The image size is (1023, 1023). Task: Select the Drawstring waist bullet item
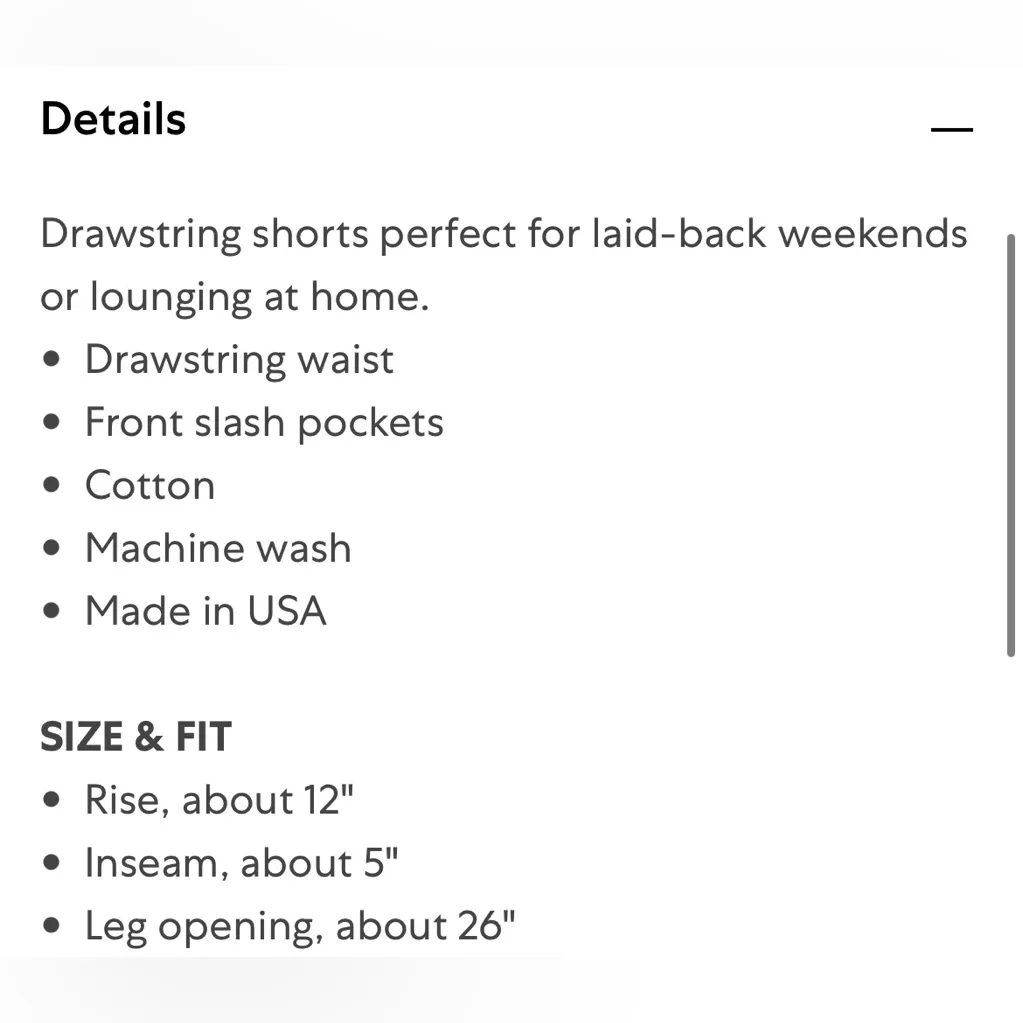tap(239, 359)
